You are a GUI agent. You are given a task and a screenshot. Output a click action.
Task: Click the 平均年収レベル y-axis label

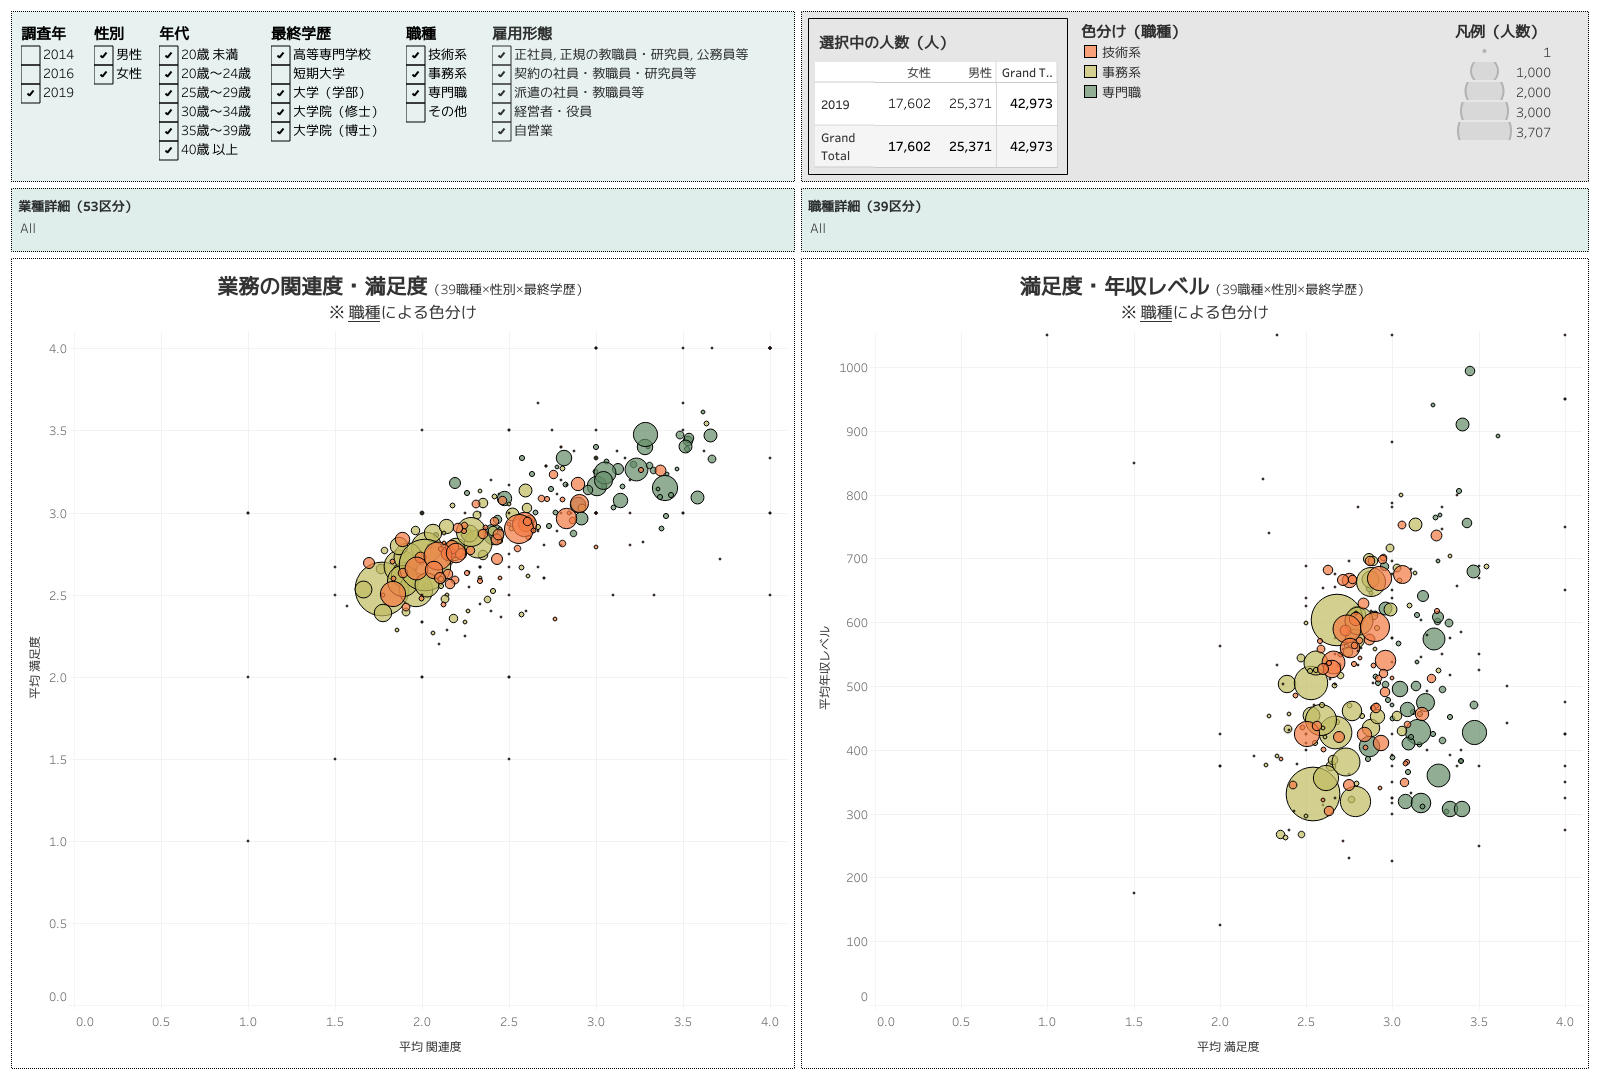(825, 668)
